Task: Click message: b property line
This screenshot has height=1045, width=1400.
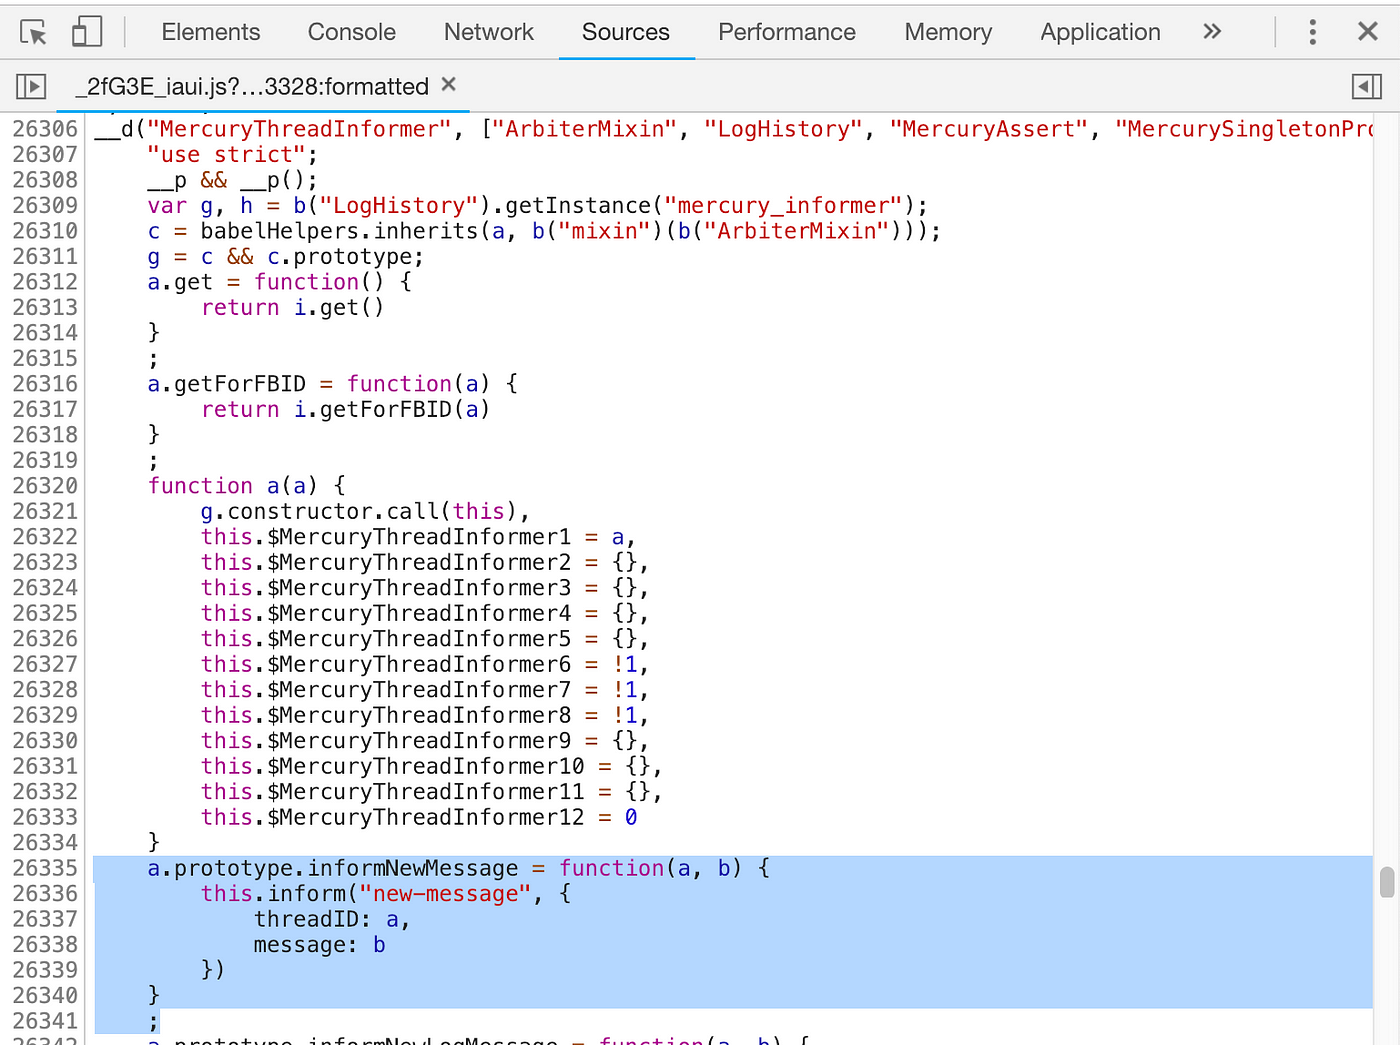Action: click(319, 945)
